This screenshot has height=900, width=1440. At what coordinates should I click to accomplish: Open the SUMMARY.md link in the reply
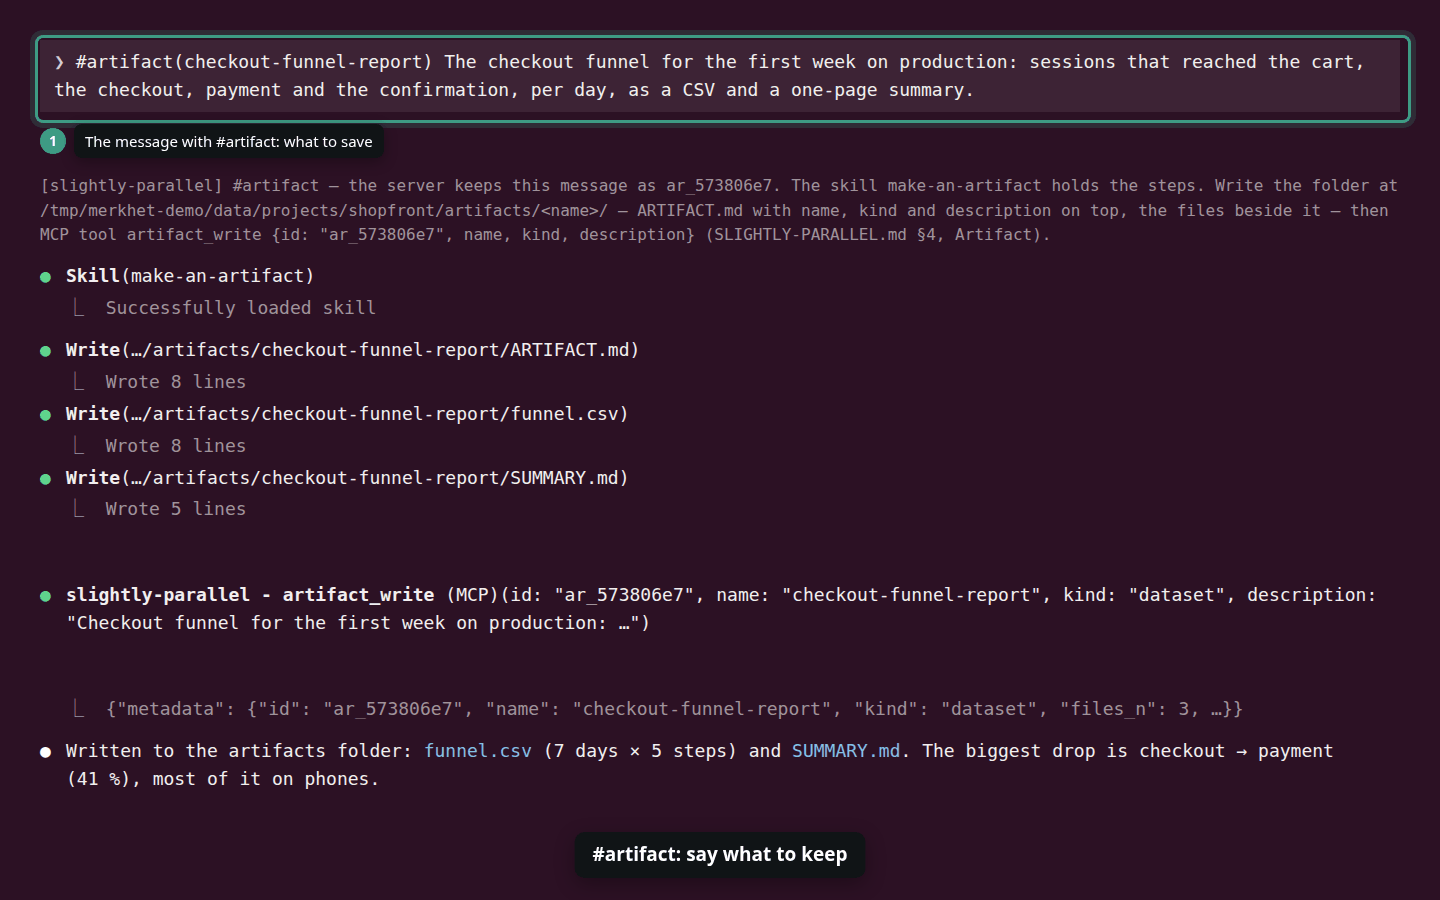(x=846, y=751)
